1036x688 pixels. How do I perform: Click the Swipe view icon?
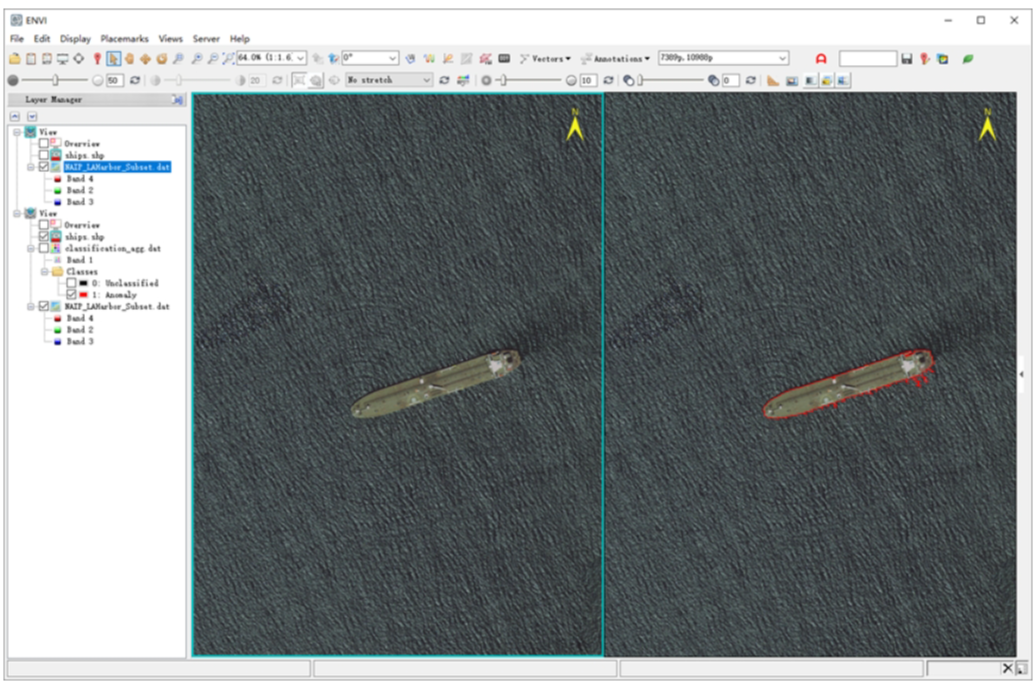point(843,81)
